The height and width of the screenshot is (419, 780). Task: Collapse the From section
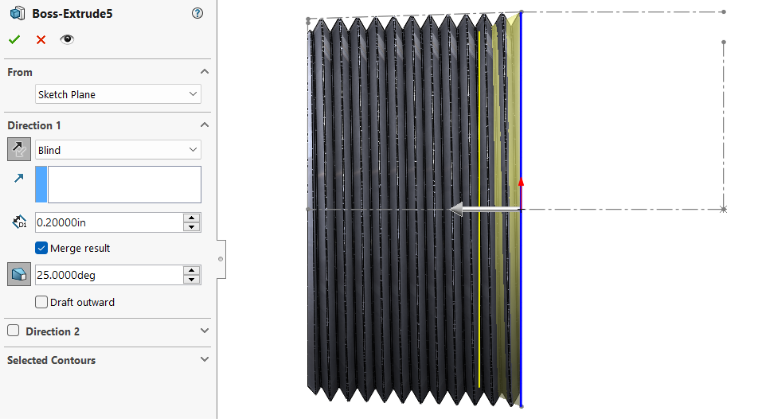pos(204,72)
